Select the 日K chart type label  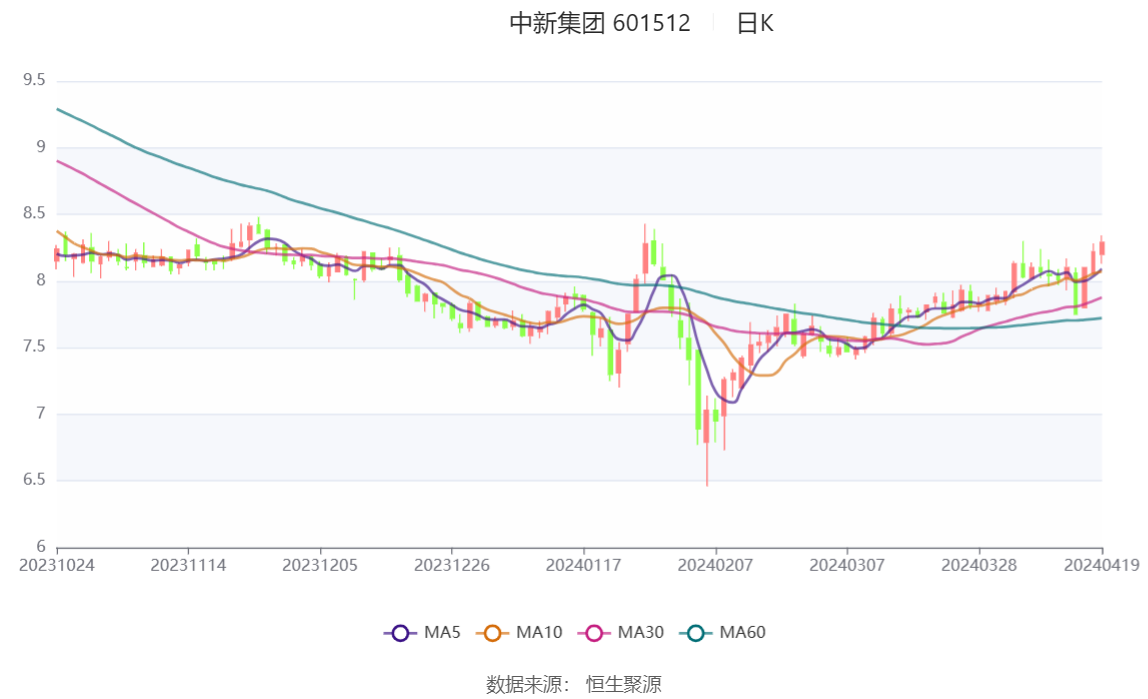point(754,24)
